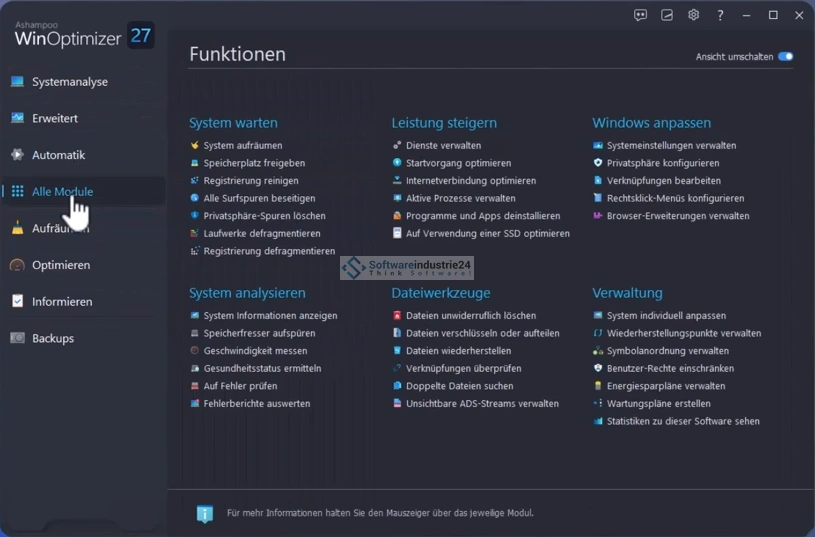Click the help question mark icon
The width and height of the screenshot is (815, 537).
[720, 15]
